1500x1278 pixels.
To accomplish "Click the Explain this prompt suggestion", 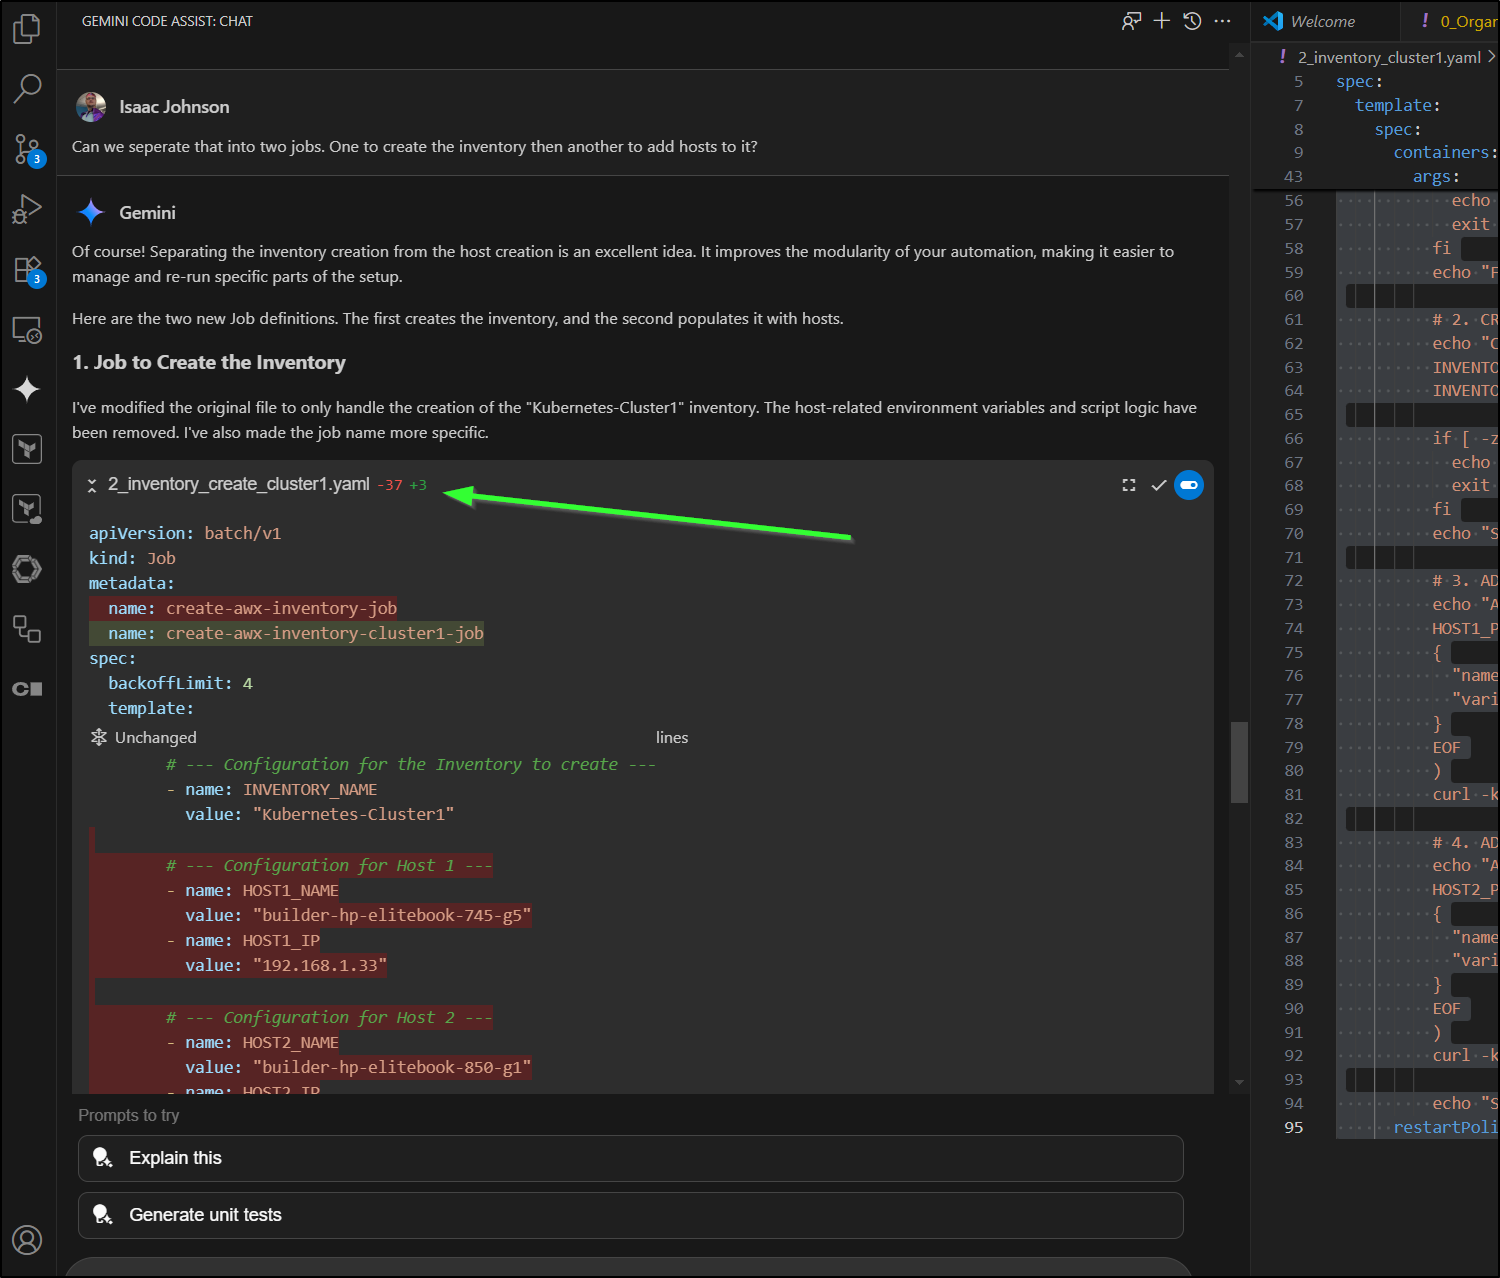I will point(631,1158).
